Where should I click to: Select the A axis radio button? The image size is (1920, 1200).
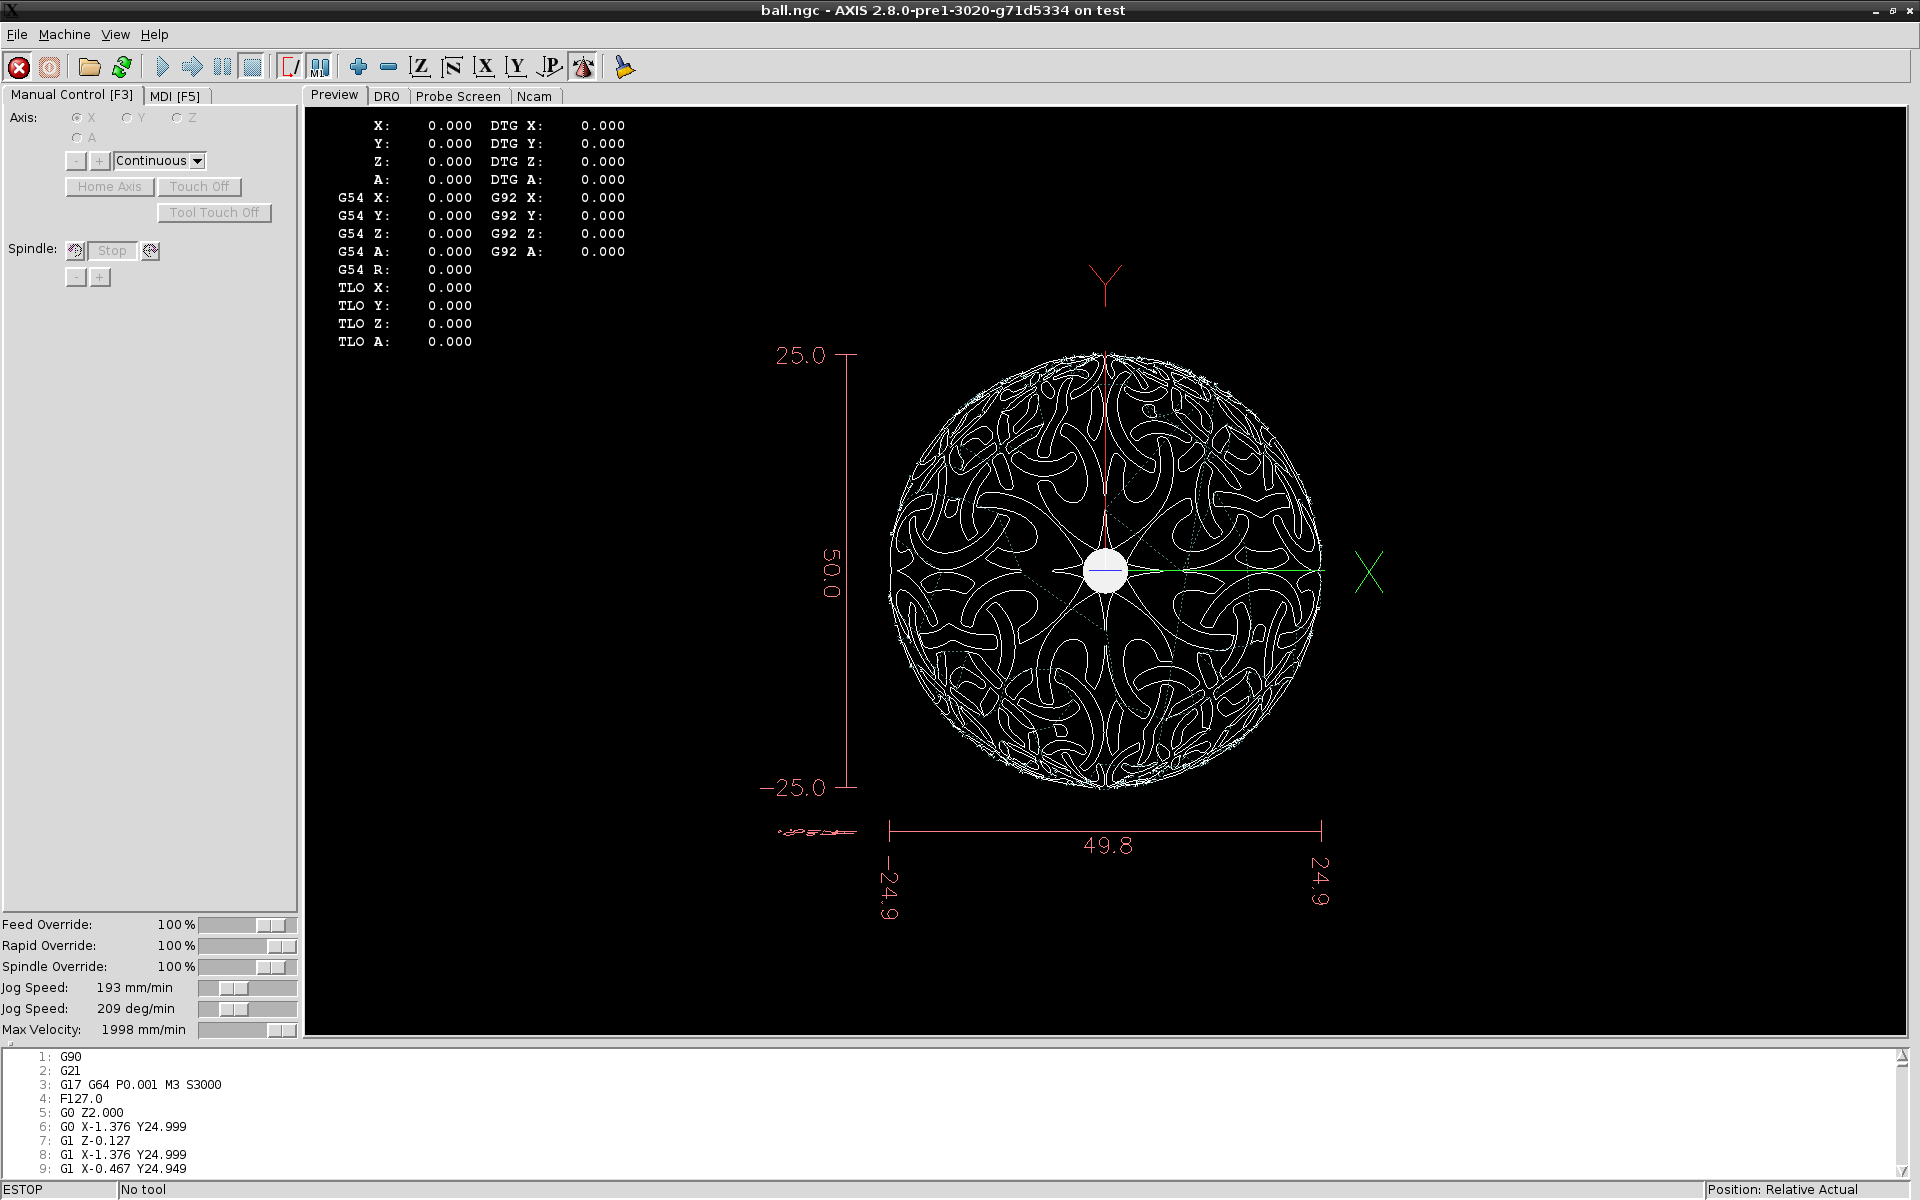(77, 138)
